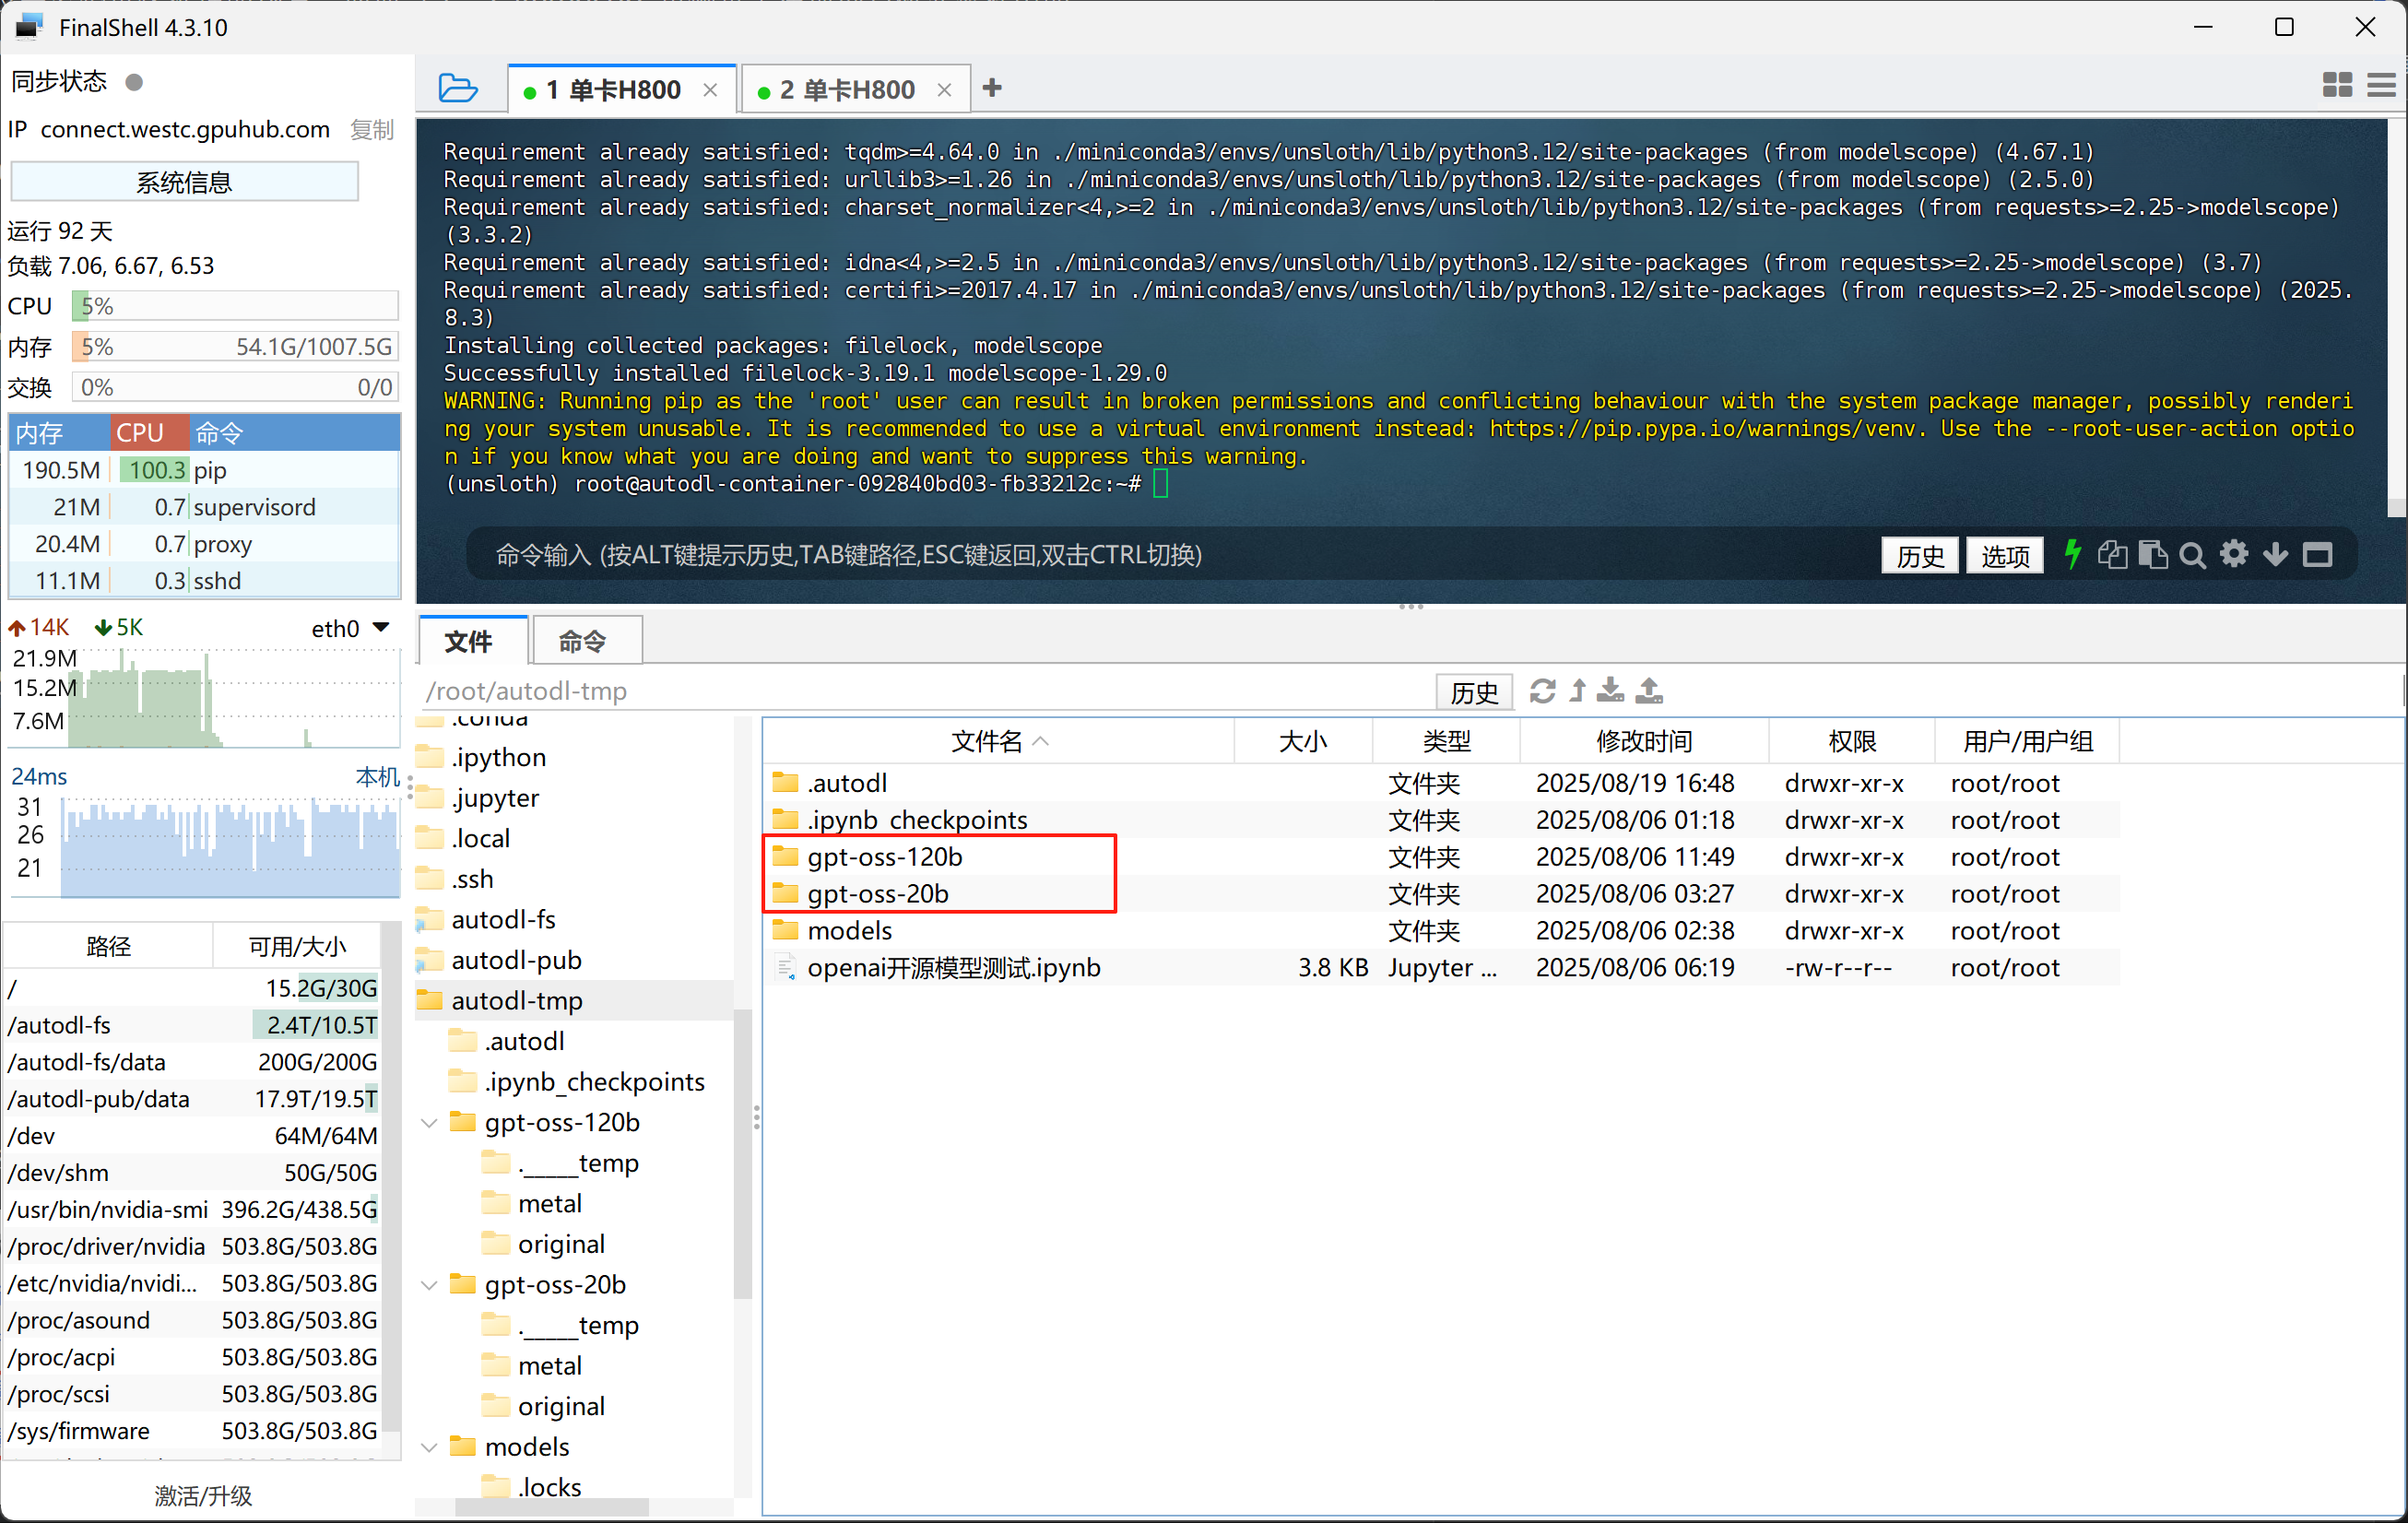
Task: Sort file list by 大小 header
Action: pyautogui.click(x=1304, y=741)
